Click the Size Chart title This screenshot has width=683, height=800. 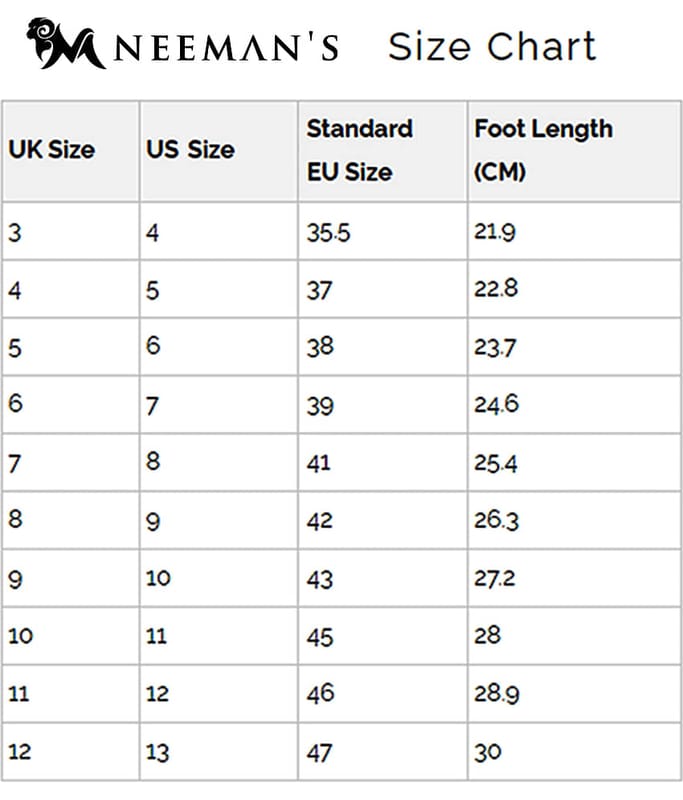coord(491,46)
